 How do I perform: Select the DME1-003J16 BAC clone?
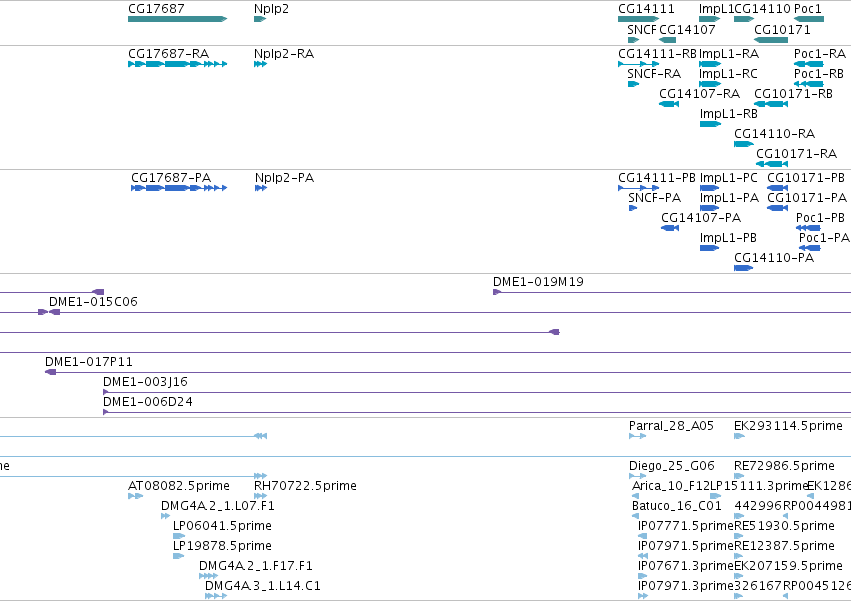coord(477,393)
